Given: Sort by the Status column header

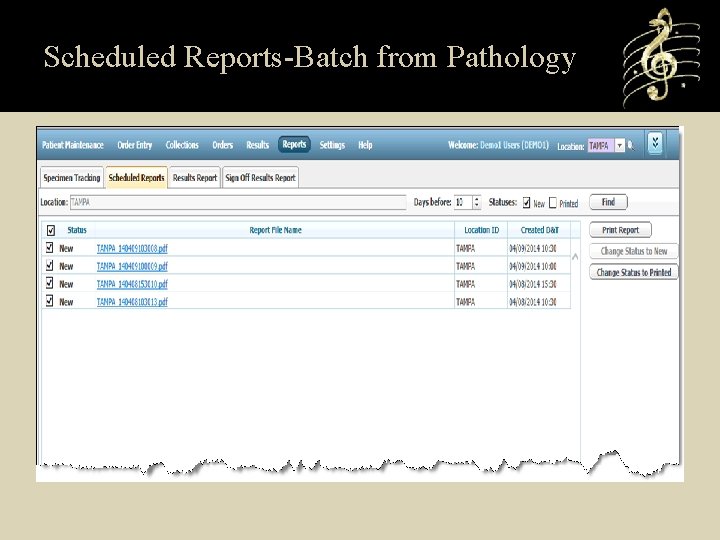Looking at the screenshot, I should pos(77,230).
